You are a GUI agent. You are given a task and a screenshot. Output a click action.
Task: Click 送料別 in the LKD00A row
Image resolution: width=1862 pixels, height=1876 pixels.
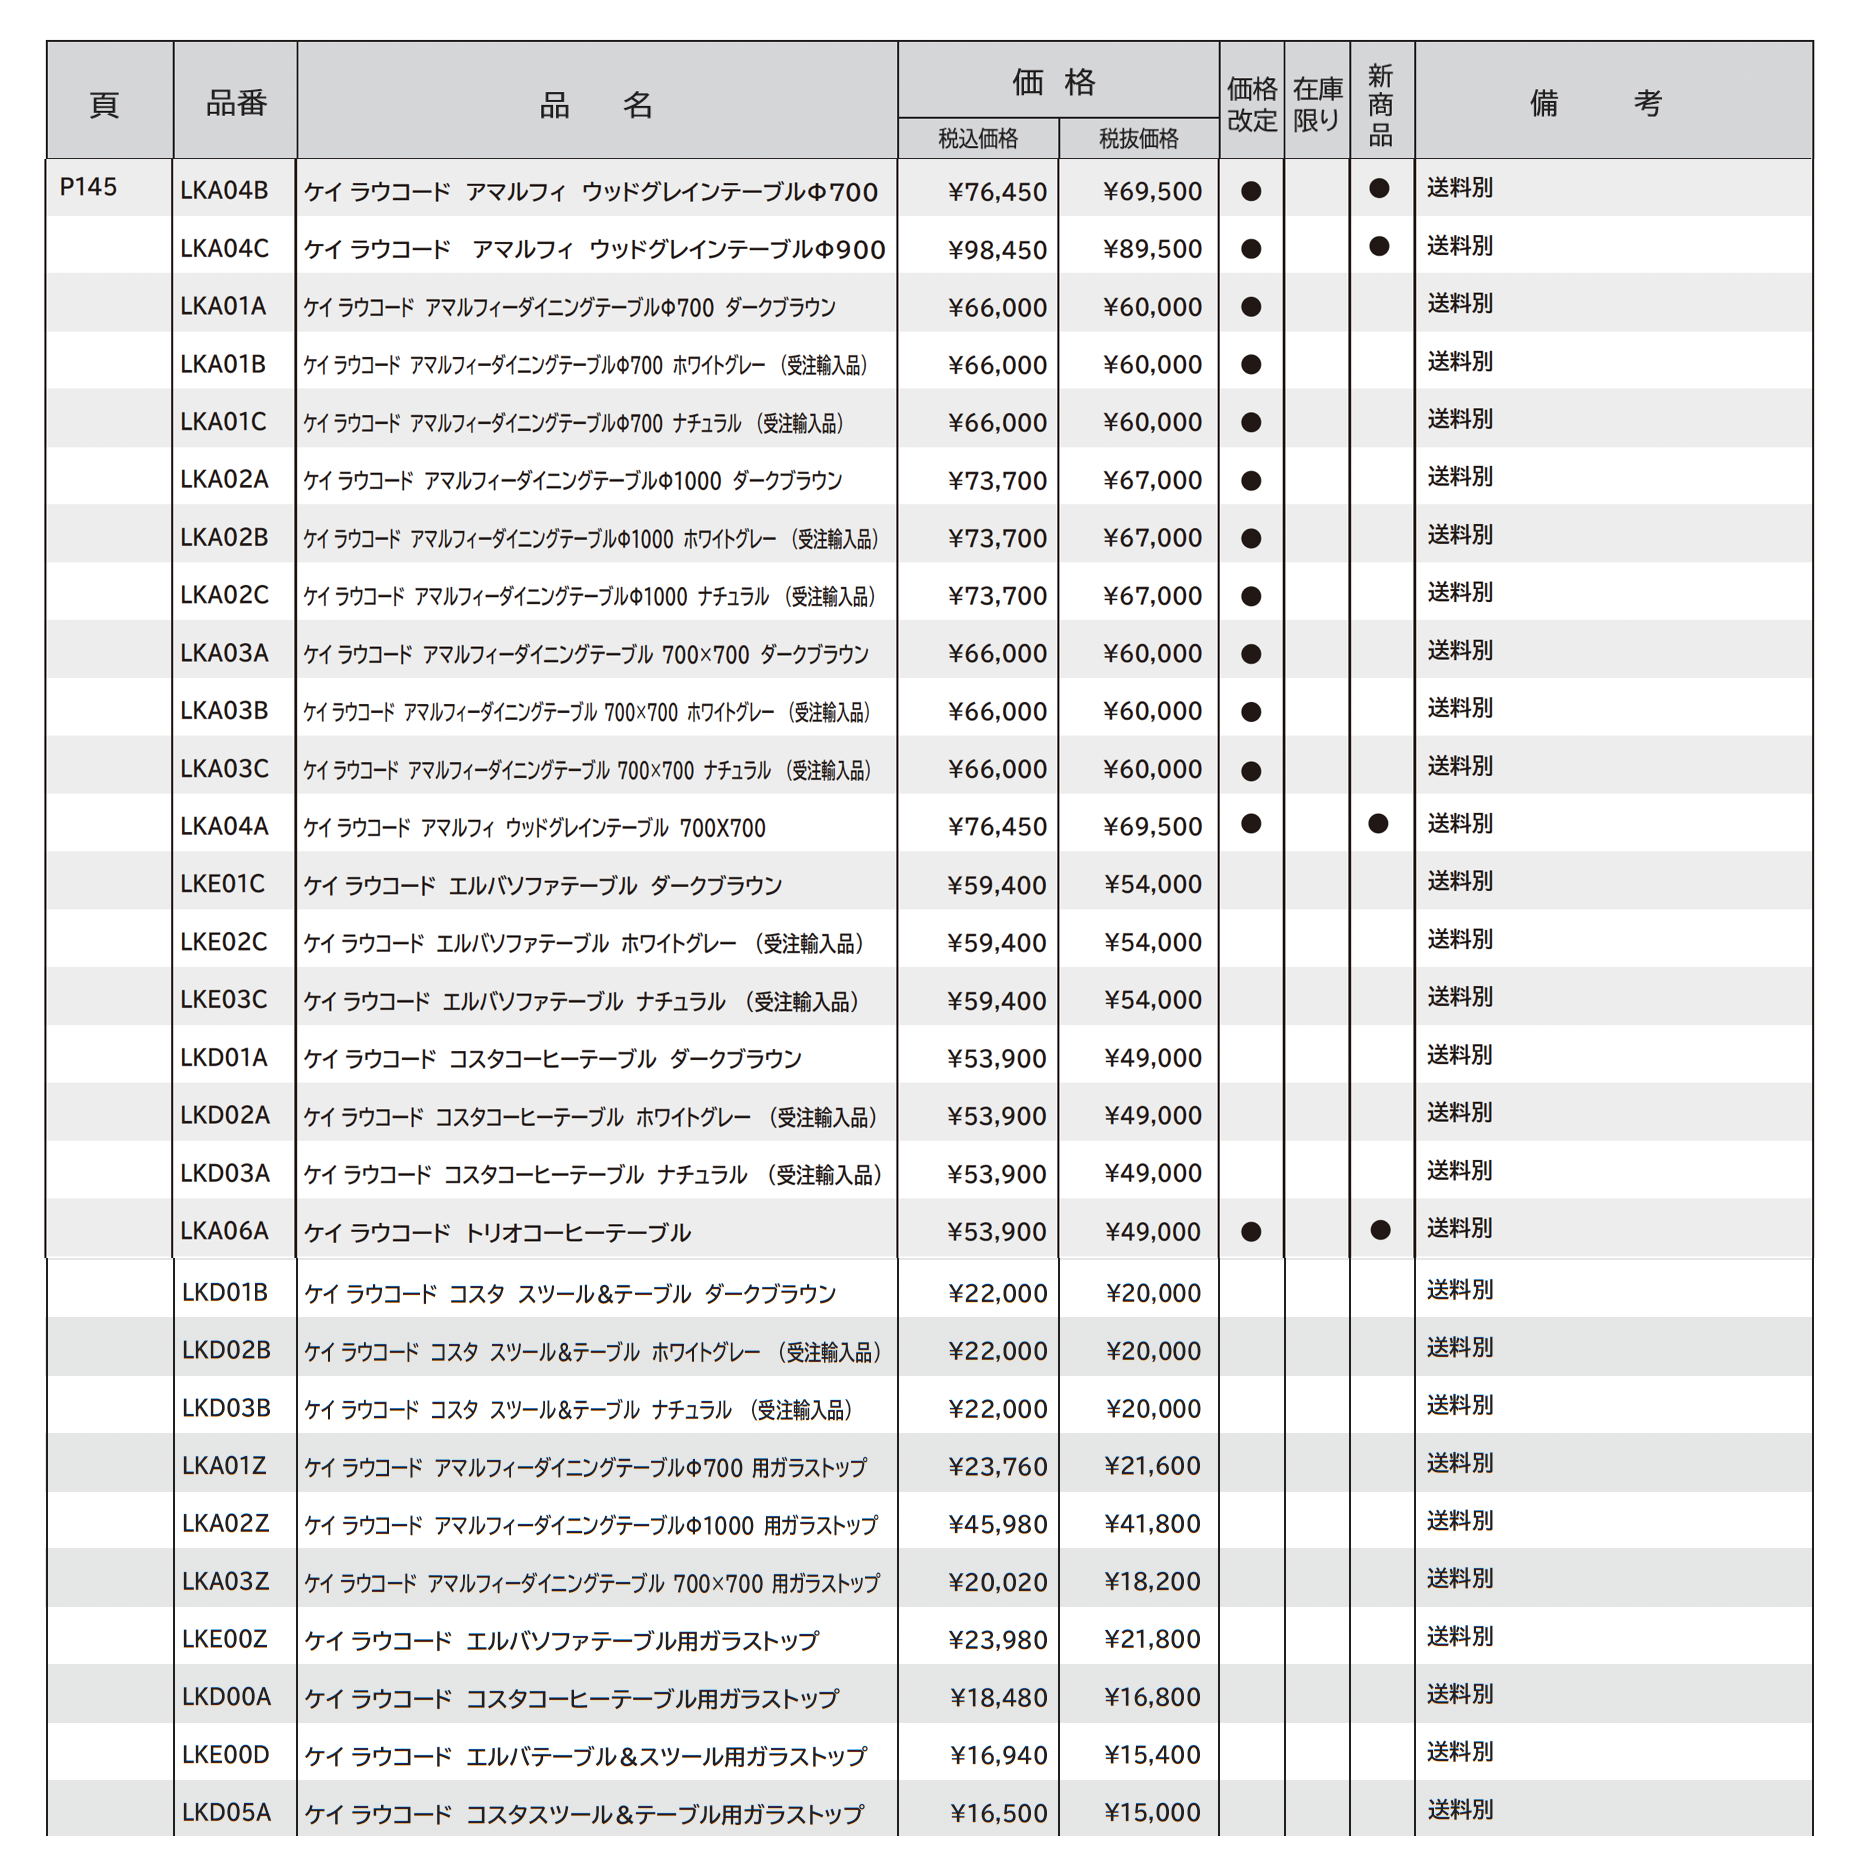1459,1694
